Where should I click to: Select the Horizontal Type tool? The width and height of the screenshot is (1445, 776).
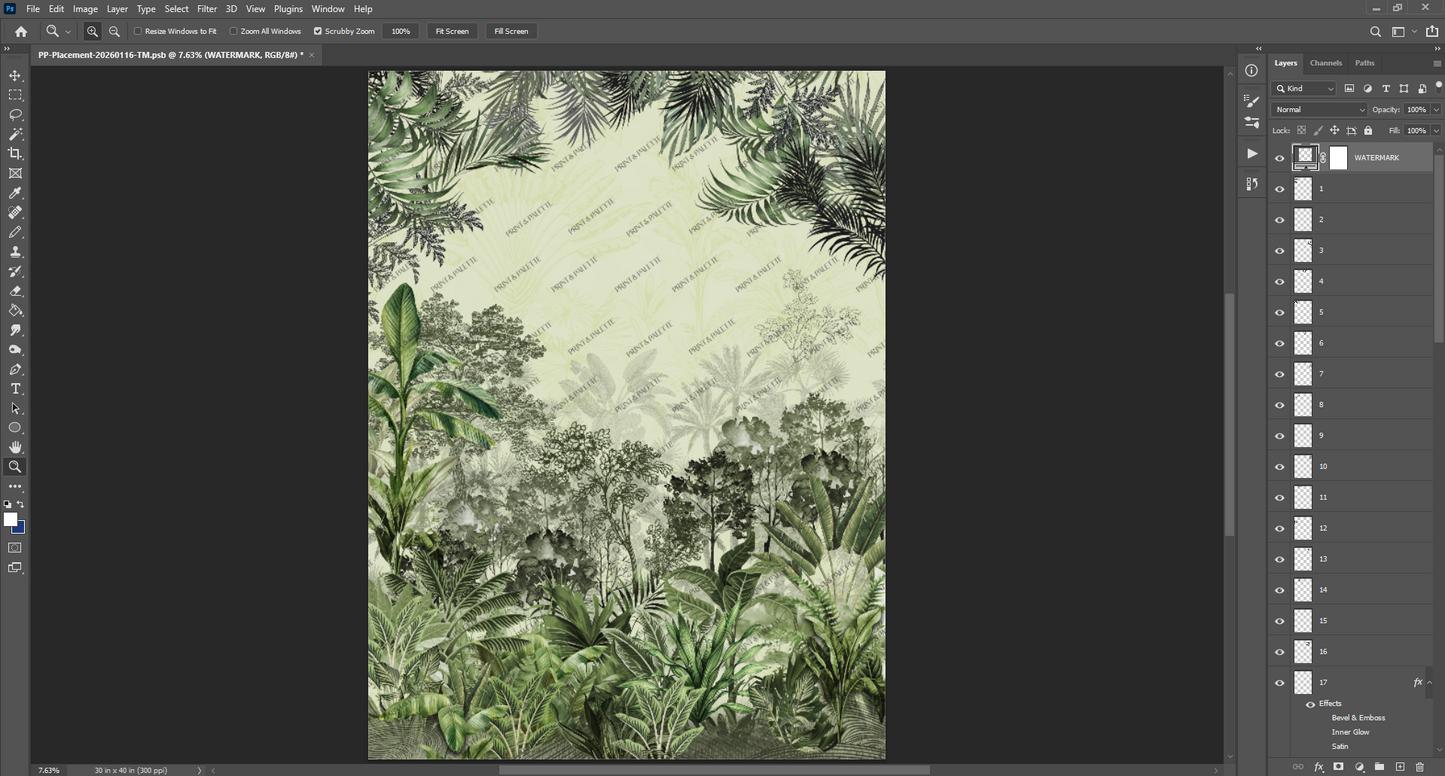(15, 389)
